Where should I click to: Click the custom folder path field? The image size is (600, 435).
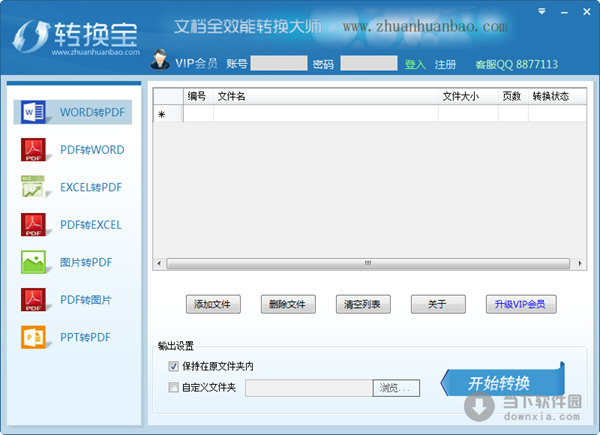pyautogui.click(x=309, y=388)
